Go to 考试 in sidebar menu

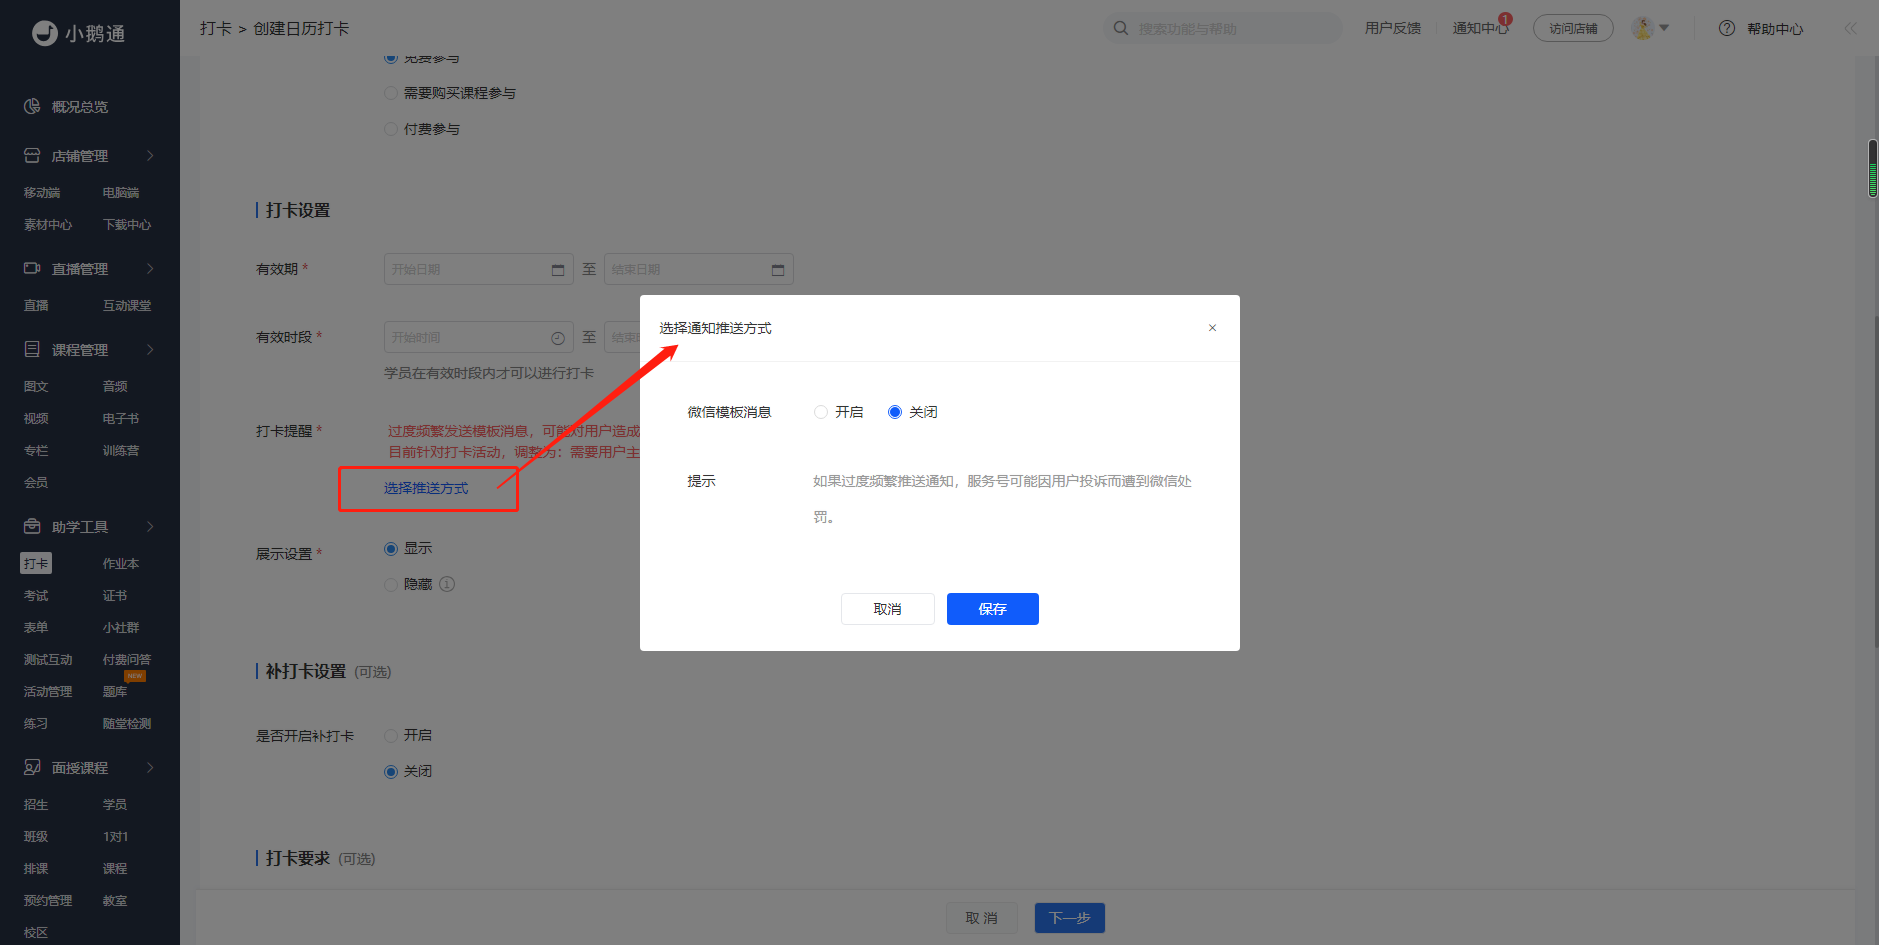tap(36, 596)
